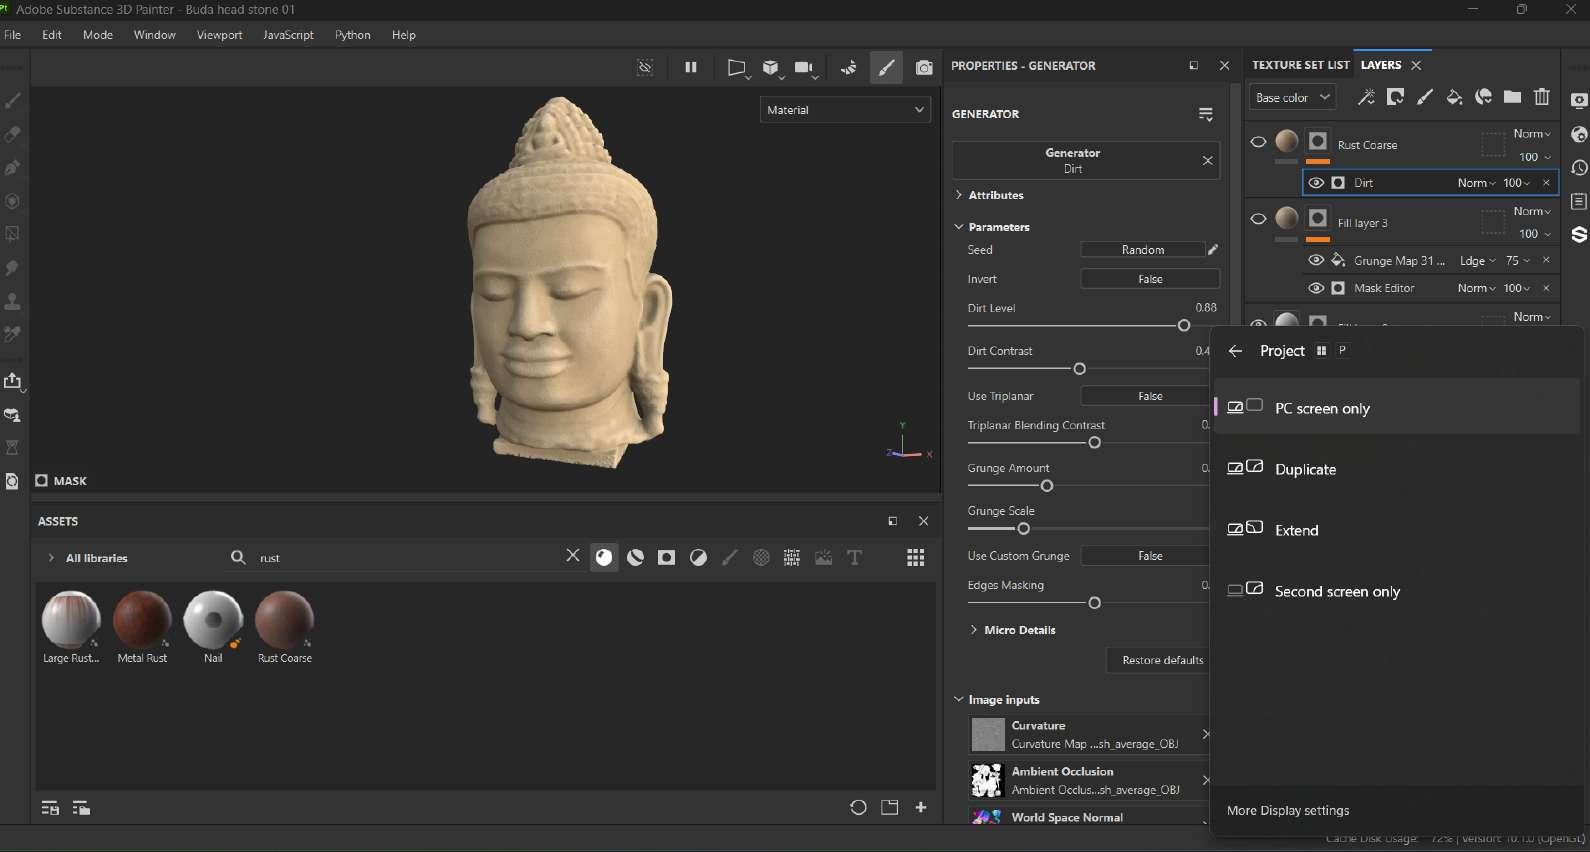Toggle visibility of the Dirt generator

pyautogui.click(x=1316, y=183)
